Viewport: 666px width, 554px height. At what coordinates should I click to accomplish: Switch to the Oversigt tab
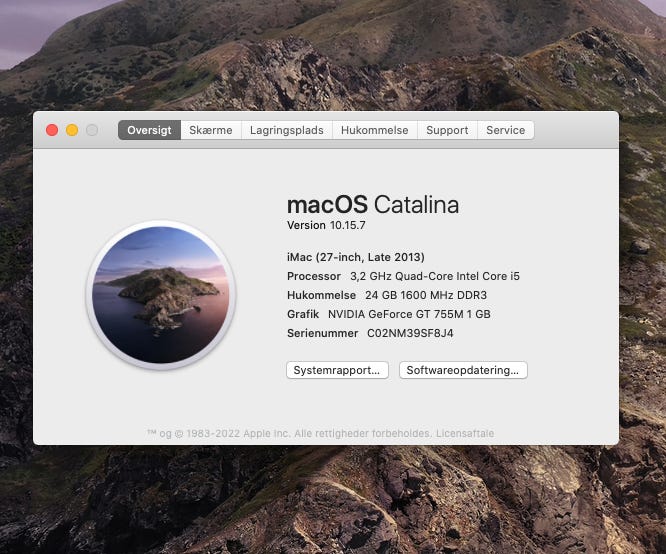coord(149,130)
